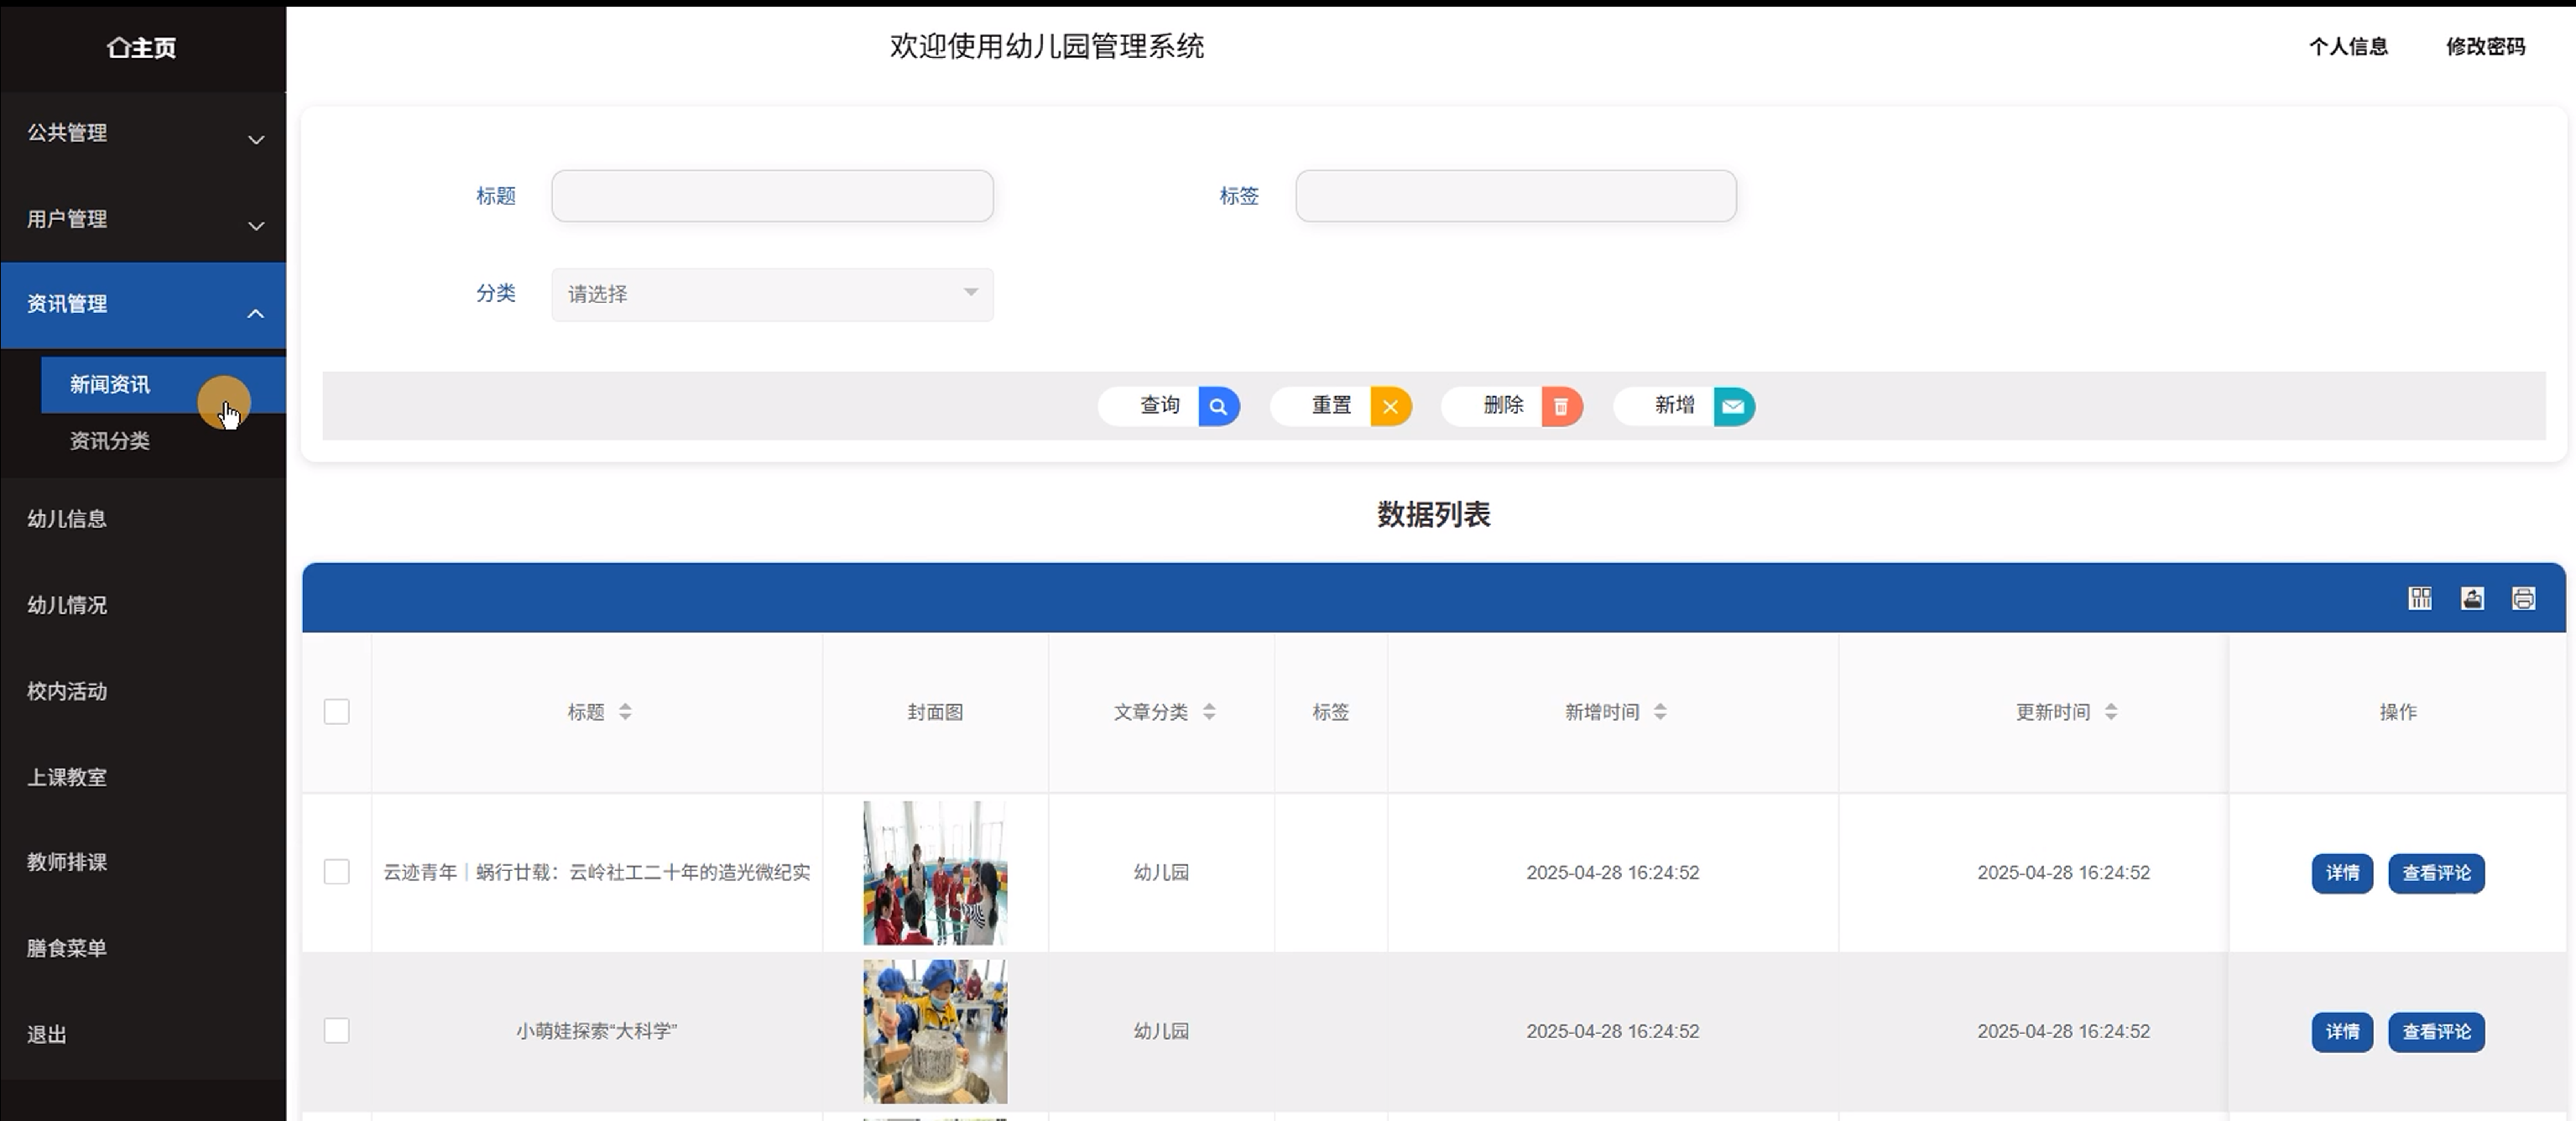This screenshot has width=2576, height=1121.
Task: Click the blue search magnifier icon
Action: [x=1218, y=406]
